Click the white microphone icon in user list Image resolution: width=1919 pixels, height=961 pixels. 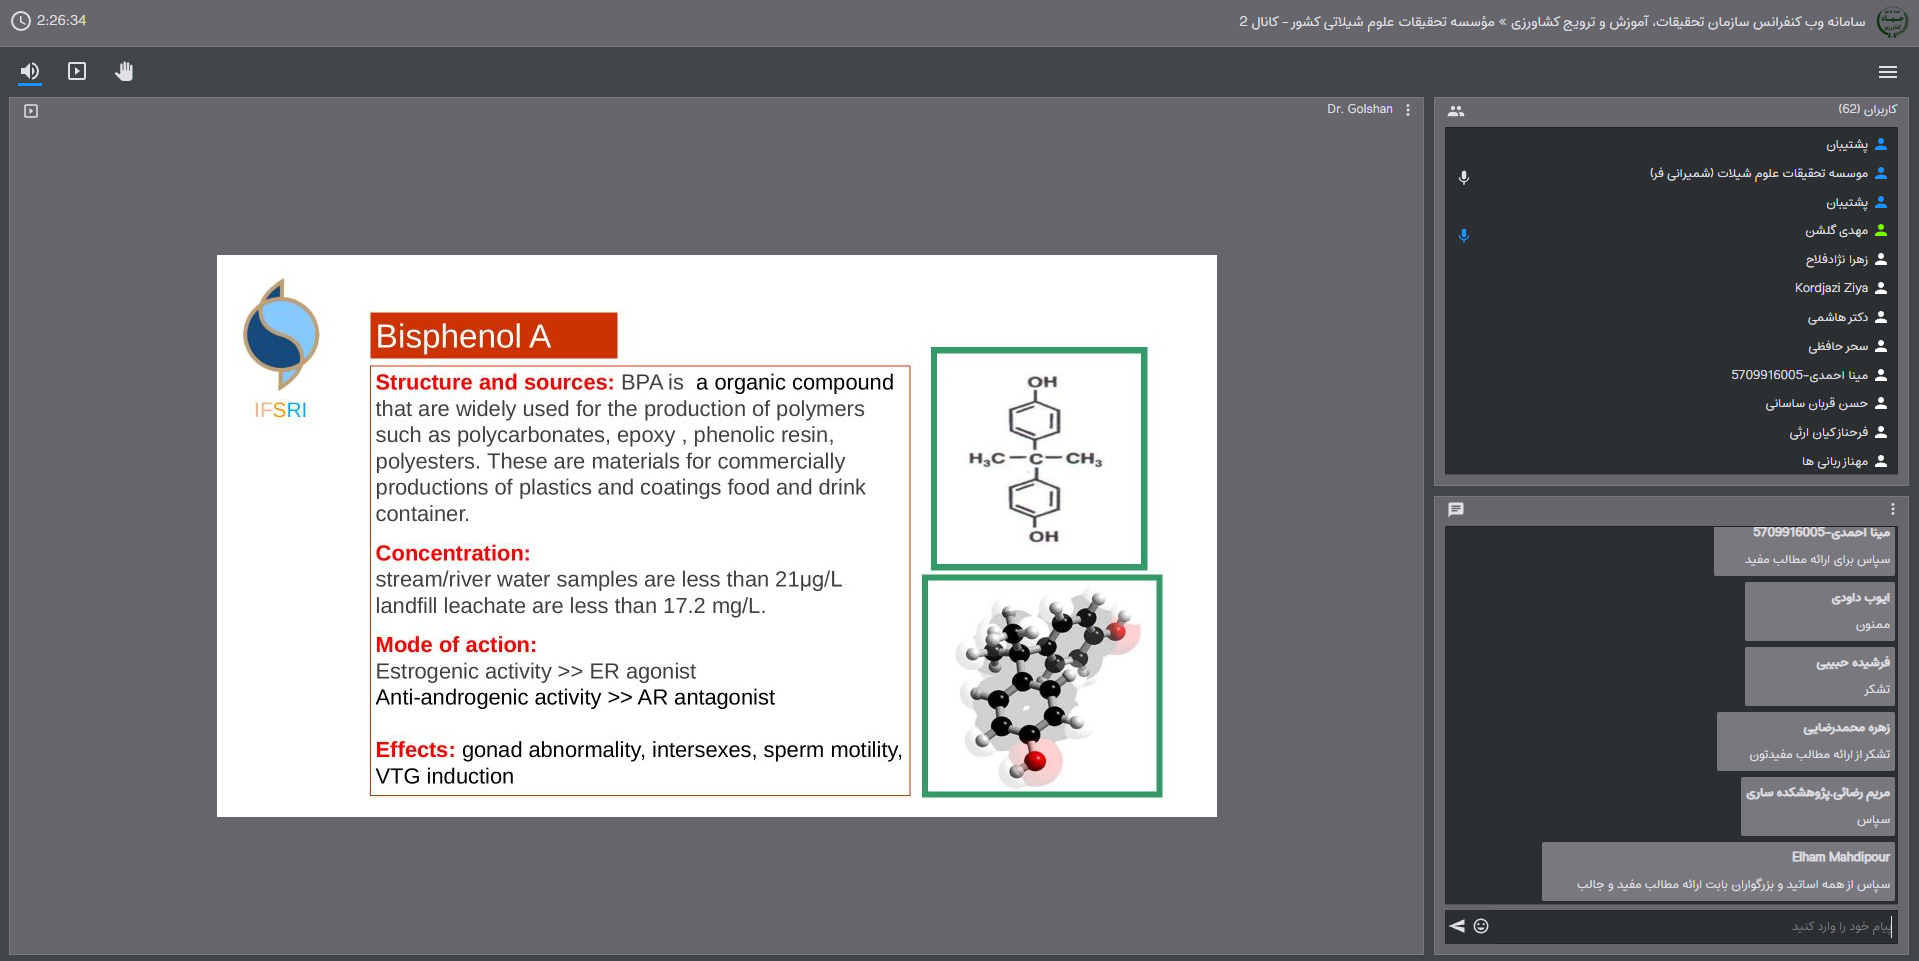[1464, 177]
